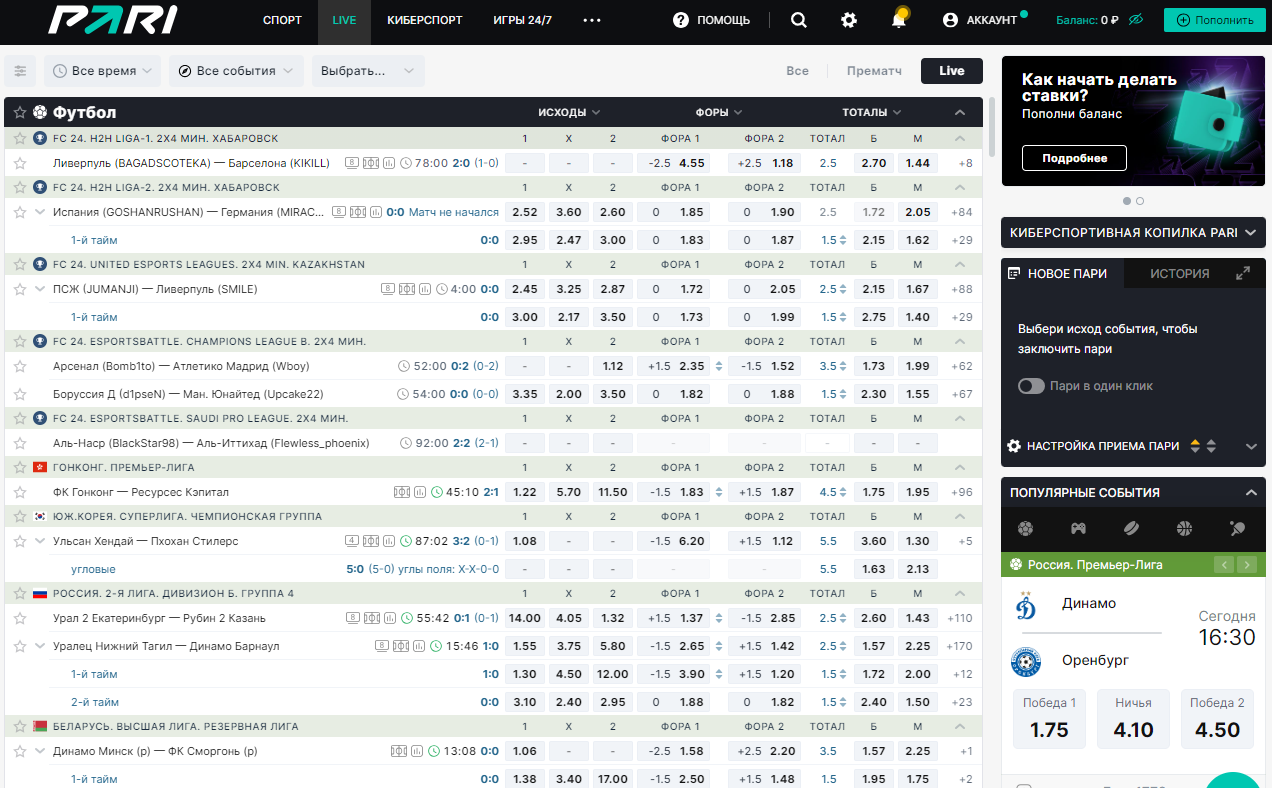The height and width of the screenshot is (788, 1272).
Task: Open ИГРЫ 24/7 in top navigation
Action: point(522,20)
